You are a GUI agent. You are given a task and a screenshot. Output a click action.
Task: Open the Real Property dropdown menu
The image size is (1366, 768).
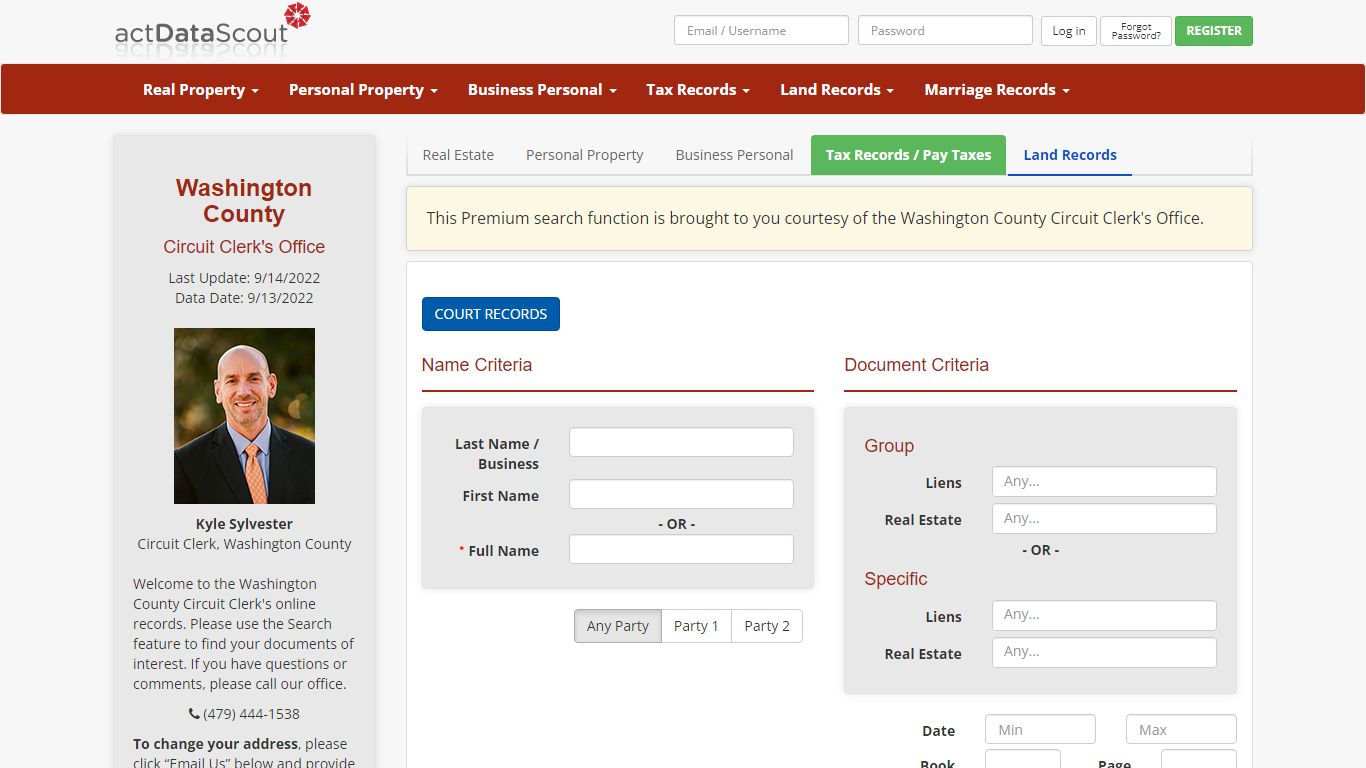click(x=201, y=89)
